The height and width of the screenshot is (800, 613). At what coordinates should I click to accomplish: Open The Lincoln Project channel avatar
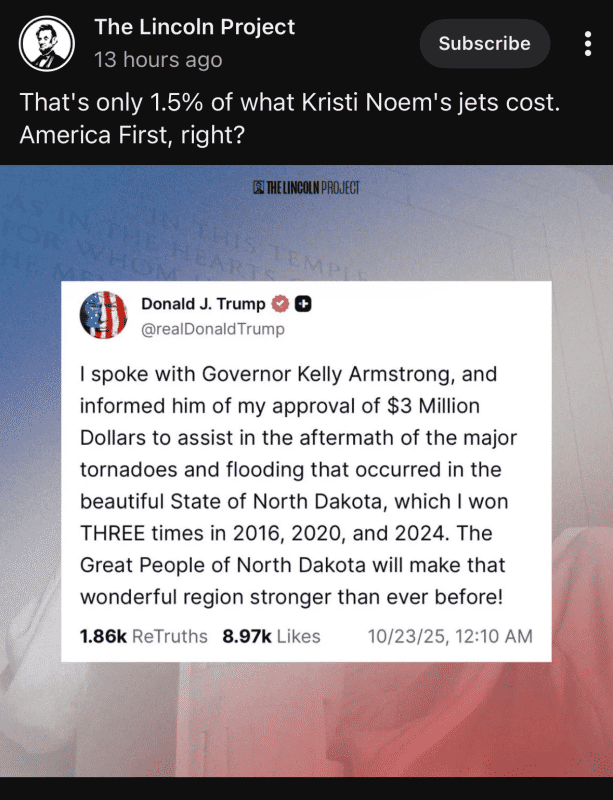[49, 44]
